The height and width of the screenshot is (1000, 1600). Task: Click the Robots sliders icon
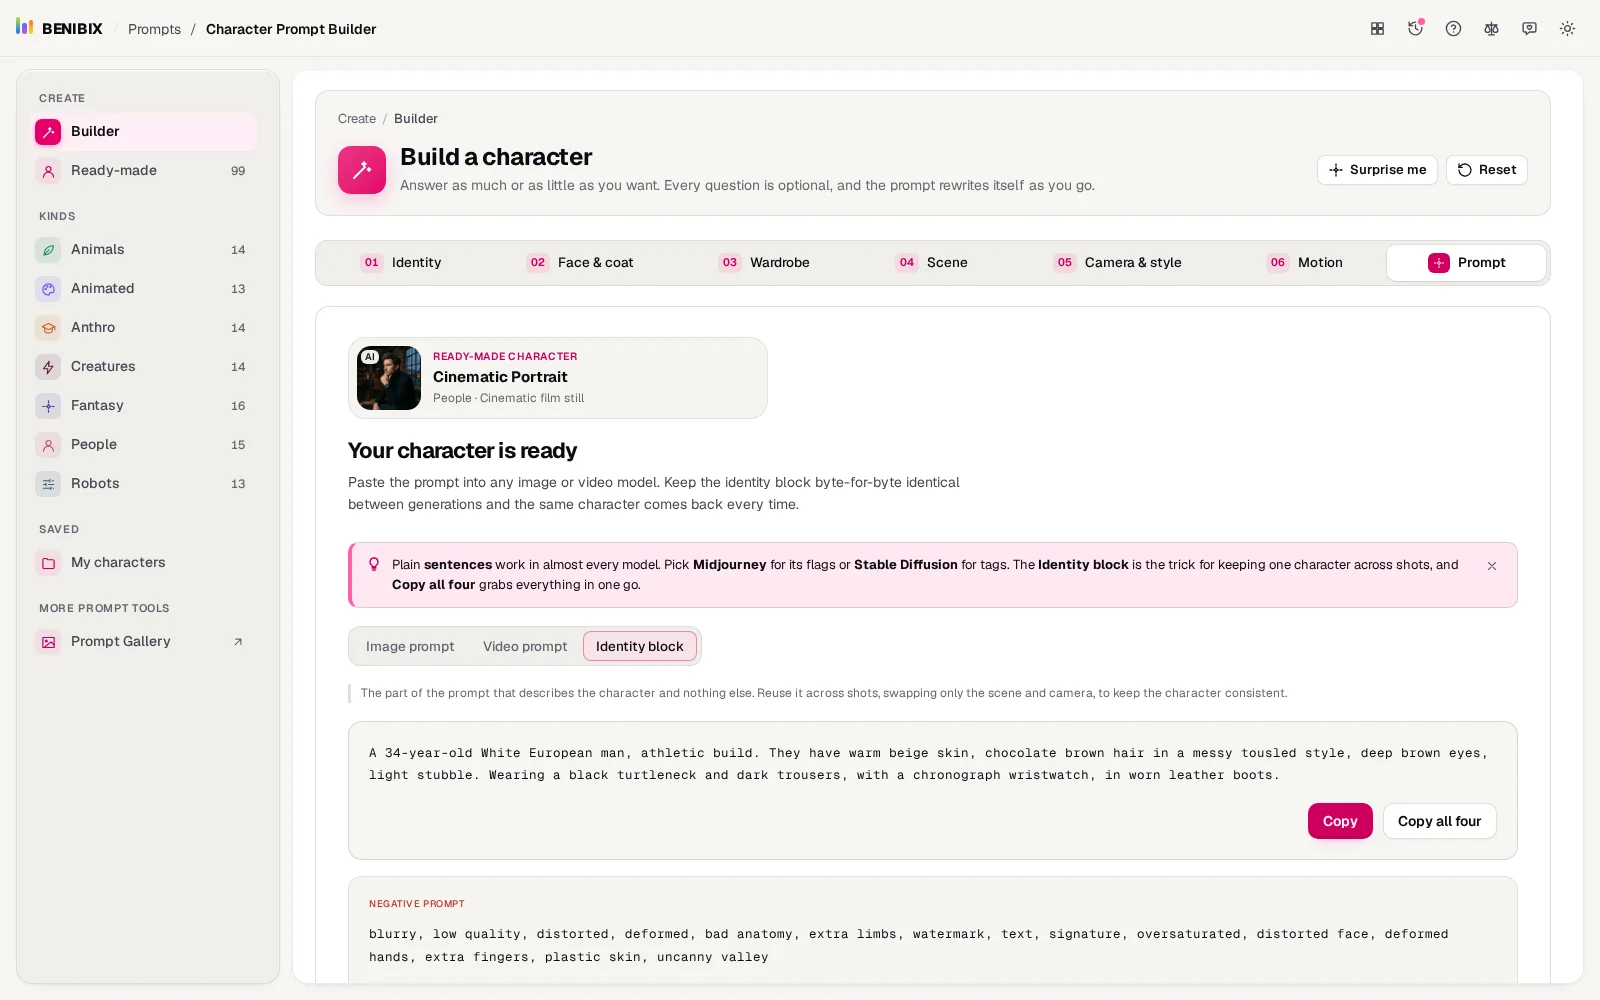(48, 484)
